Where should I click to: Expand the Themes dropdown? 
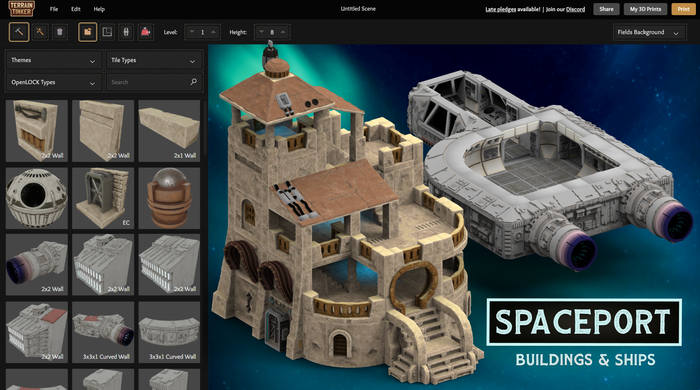pos(53,60)
